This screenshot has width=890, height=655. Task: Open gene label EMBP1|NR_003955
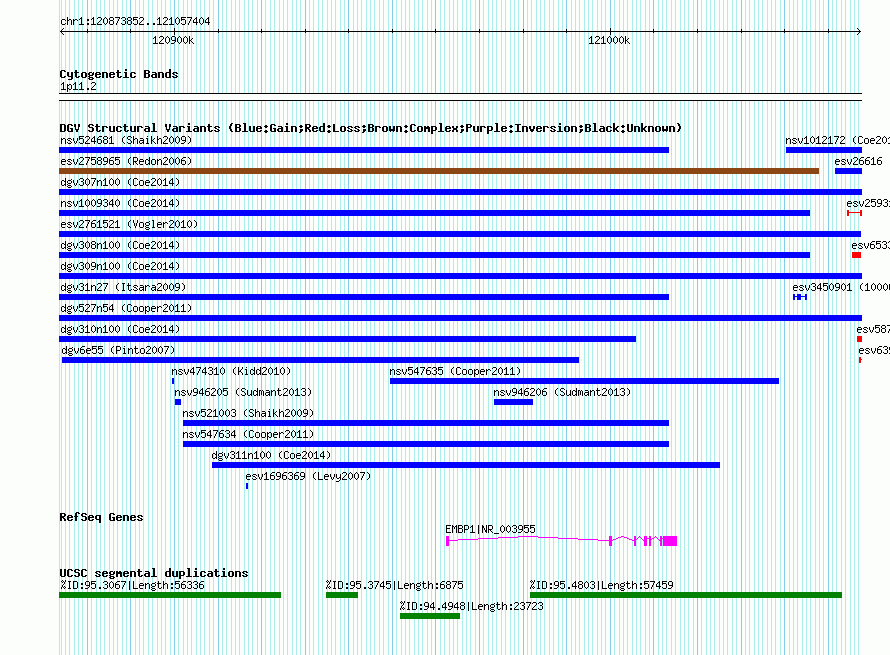pos(490,529)
